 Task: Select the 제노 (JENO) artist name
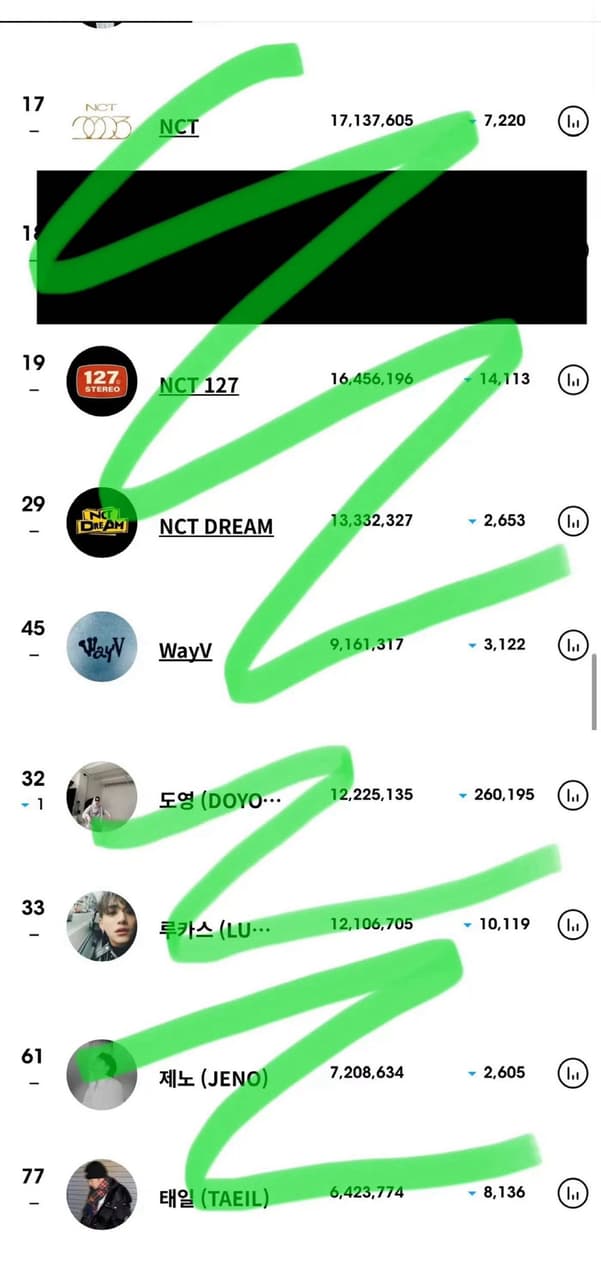point(214,1078)
